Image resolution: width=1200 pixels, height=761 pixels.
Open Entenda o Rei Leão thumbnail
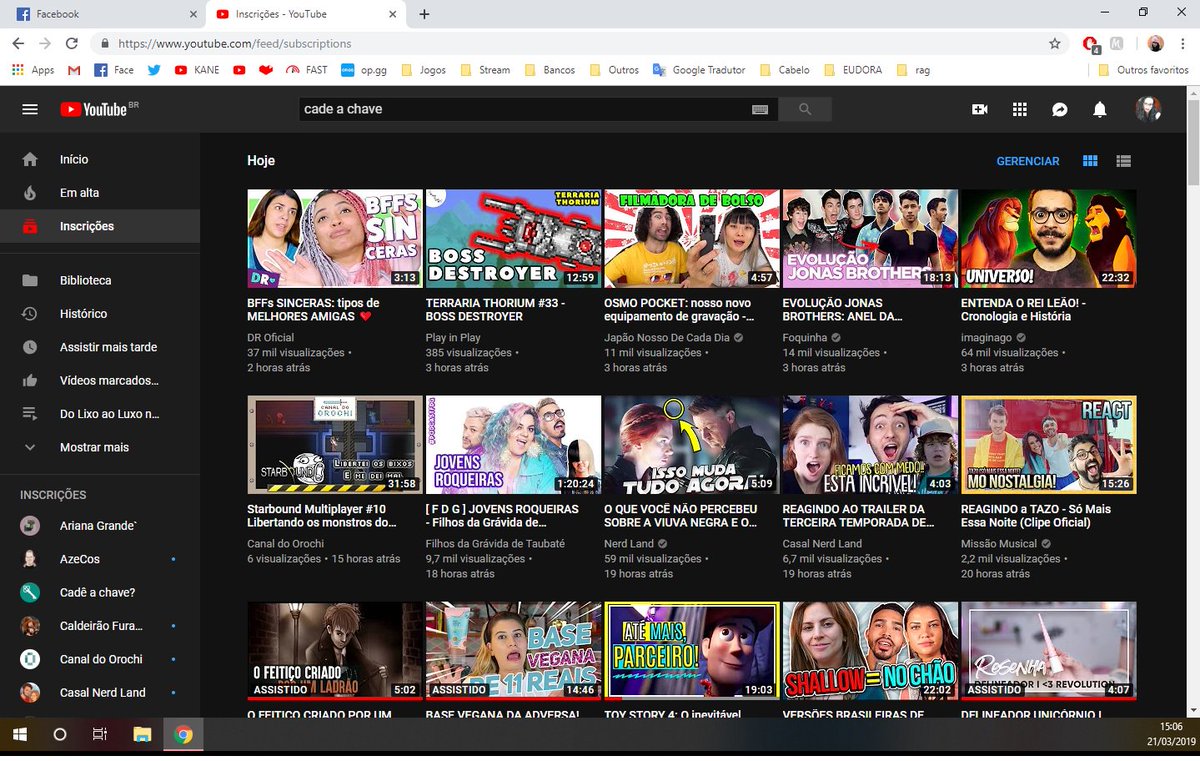click(1048, 239)
